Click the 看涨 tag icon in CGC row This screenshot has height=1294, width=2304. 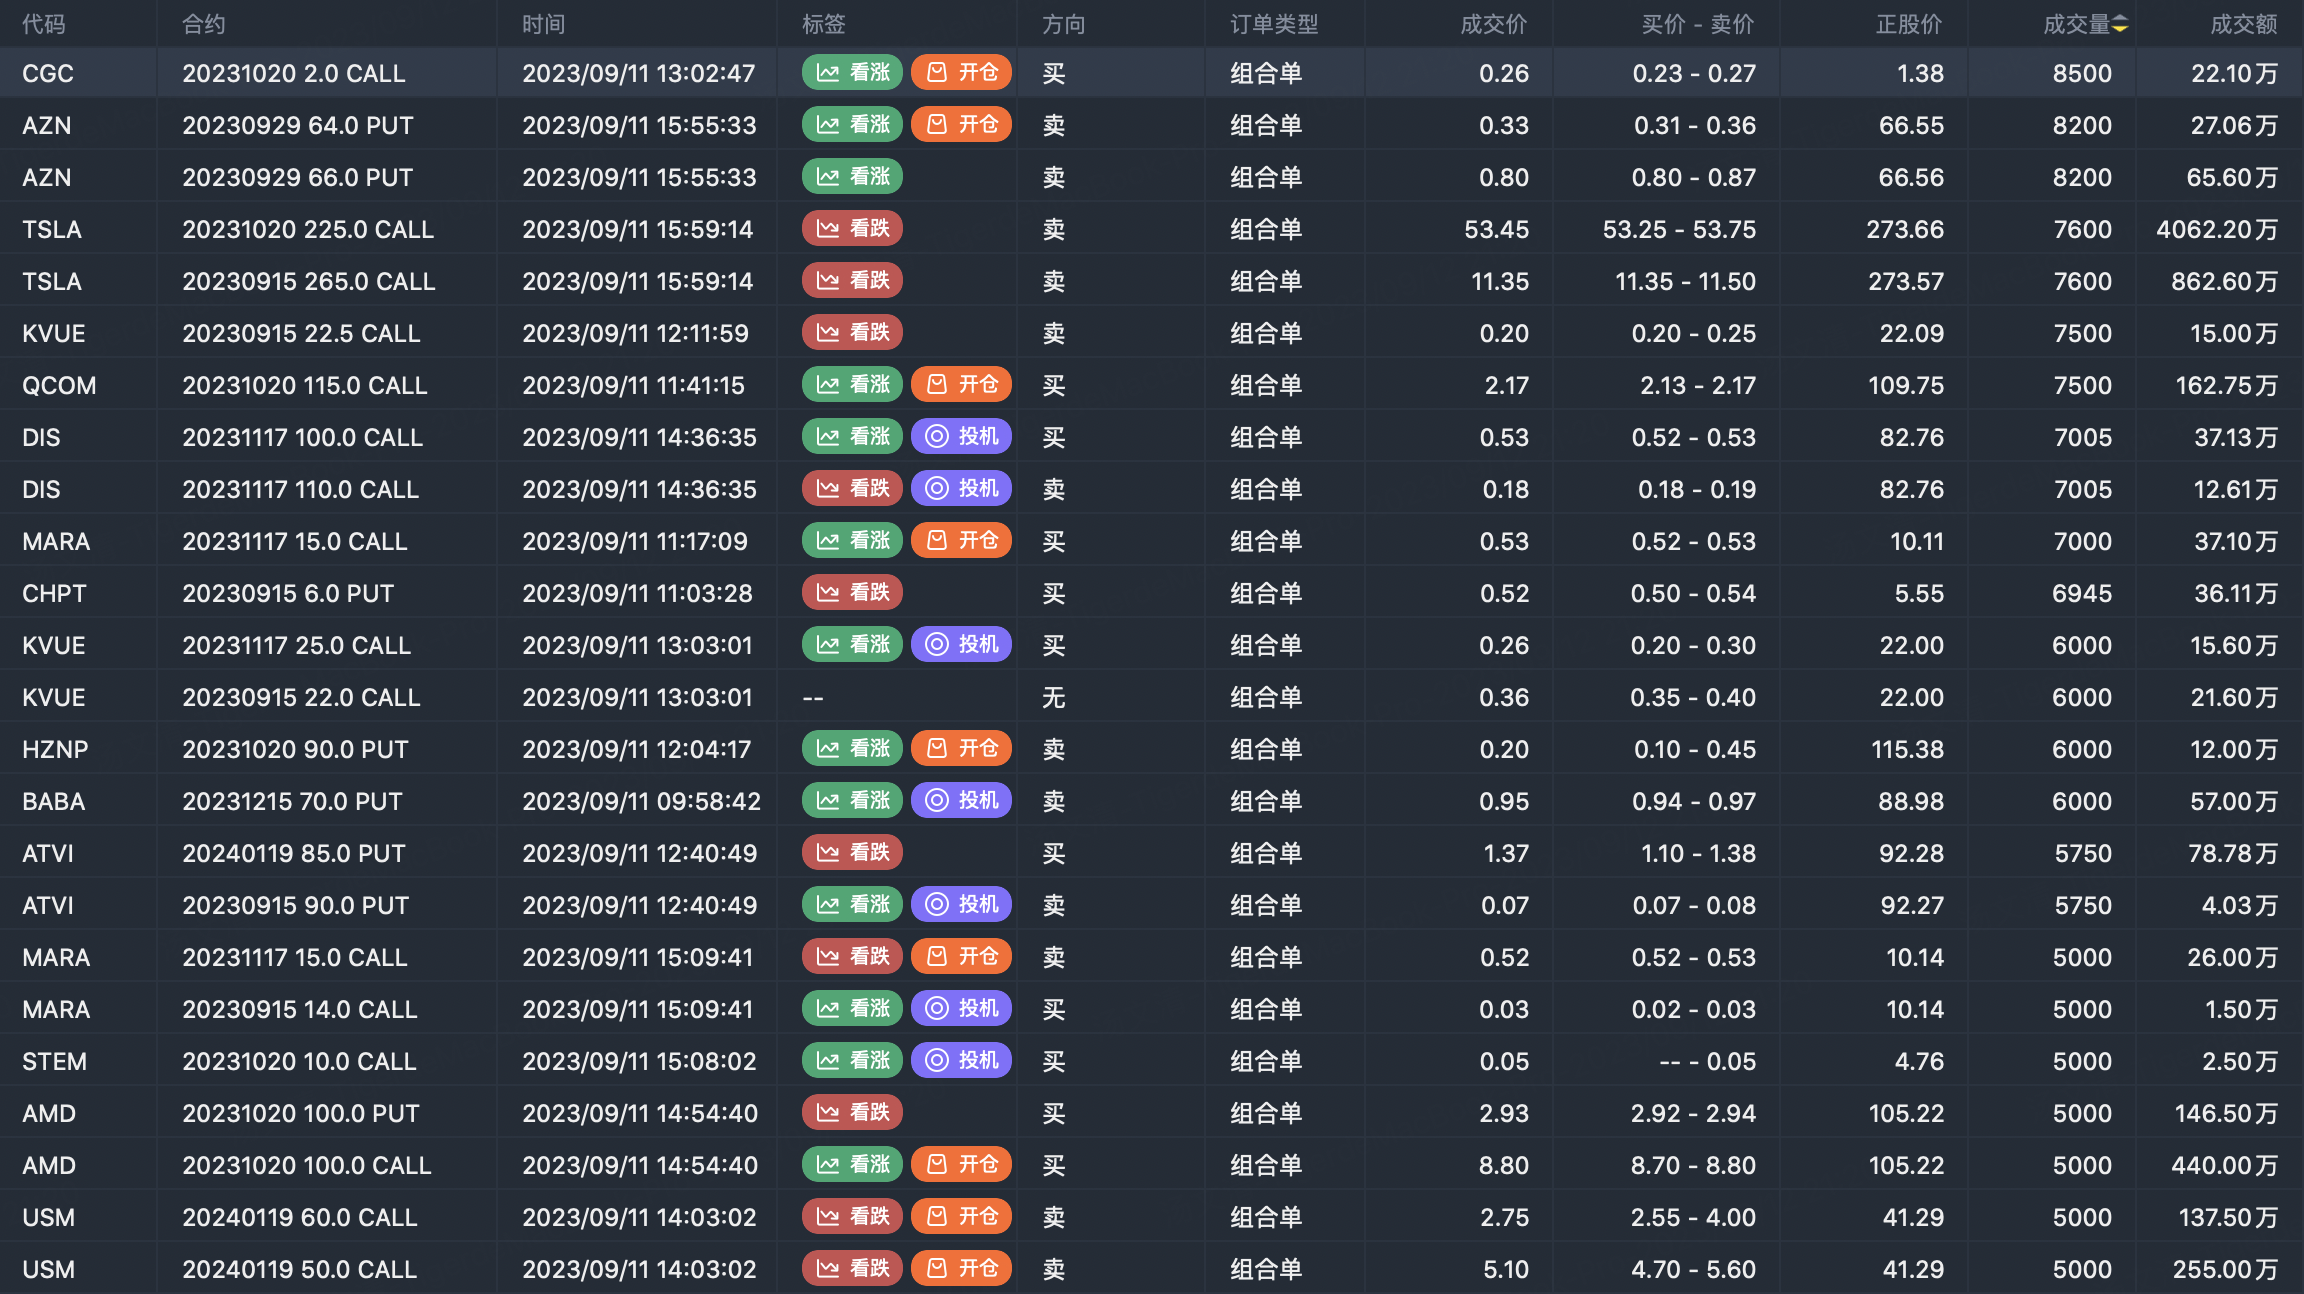pyautogui.click(x=828, y=72)
